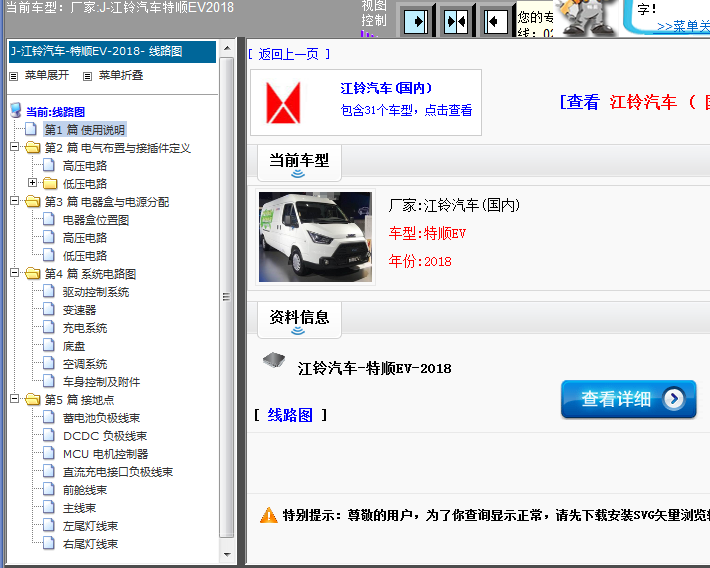Click the page icon beside DCDC 负极线束
The height and width of the screenshot is (568, 710).
[x=48, y=435]
